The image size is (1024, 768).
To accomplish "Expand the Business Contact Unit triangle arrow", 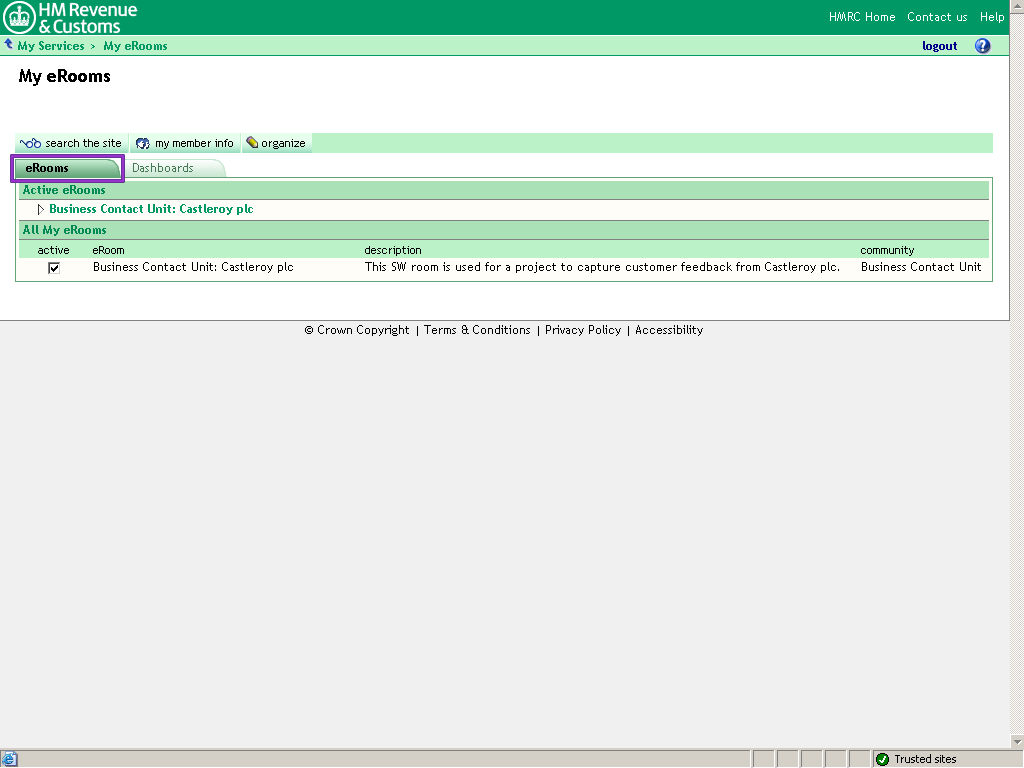I will pos(41,209).
